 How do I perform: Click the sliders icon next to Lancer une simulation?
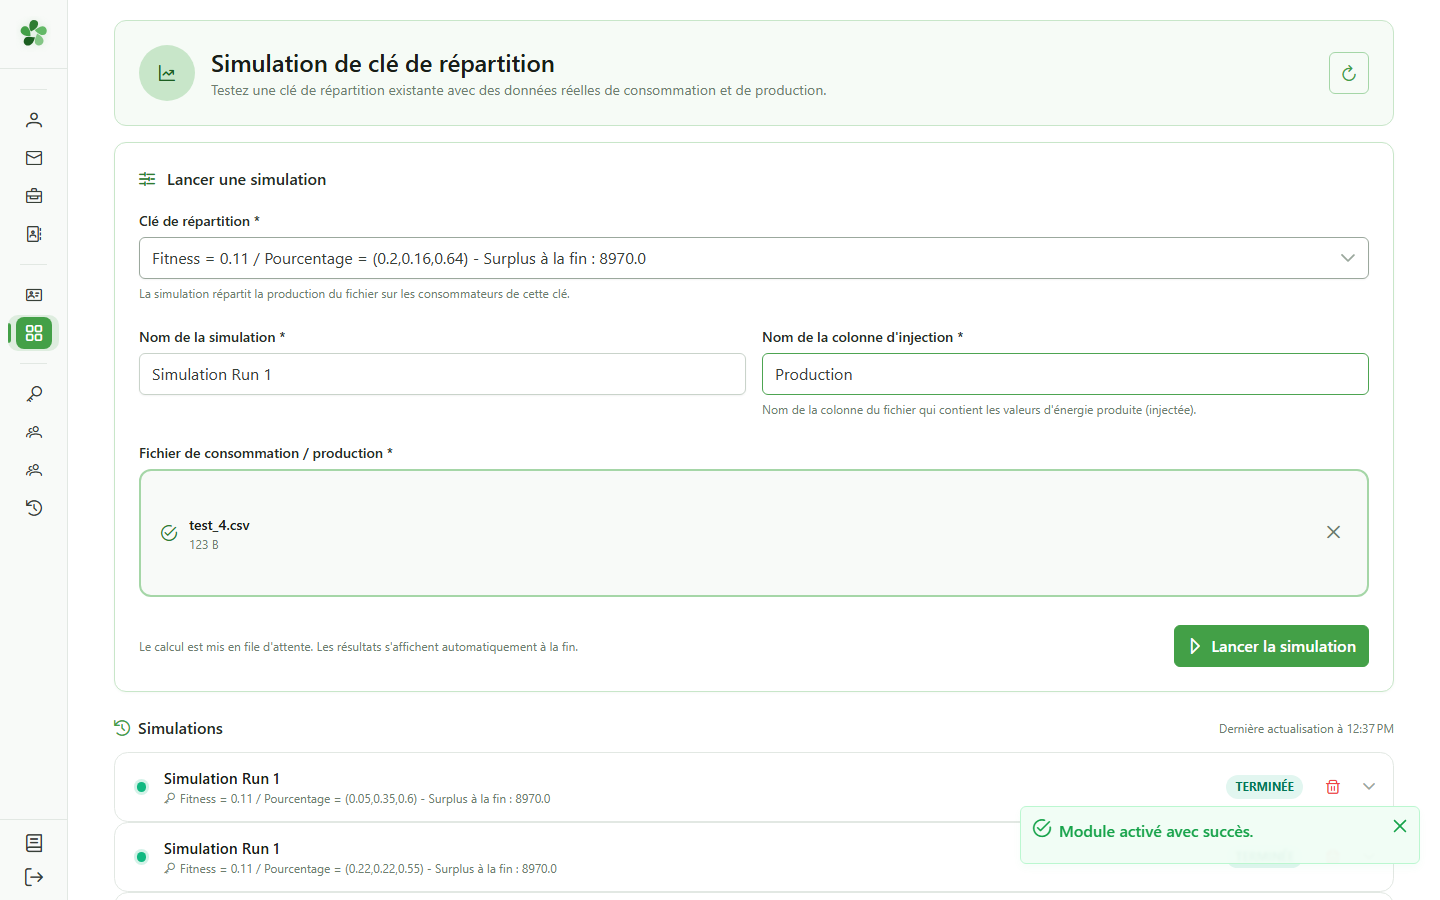coord(147,179)
